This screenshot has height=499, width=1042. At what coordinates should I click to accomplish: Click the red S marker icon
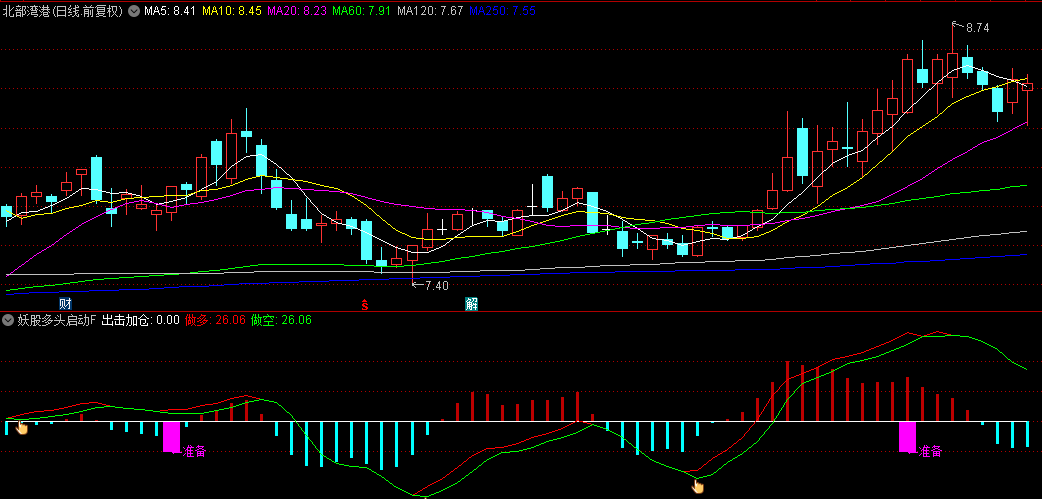364,305
